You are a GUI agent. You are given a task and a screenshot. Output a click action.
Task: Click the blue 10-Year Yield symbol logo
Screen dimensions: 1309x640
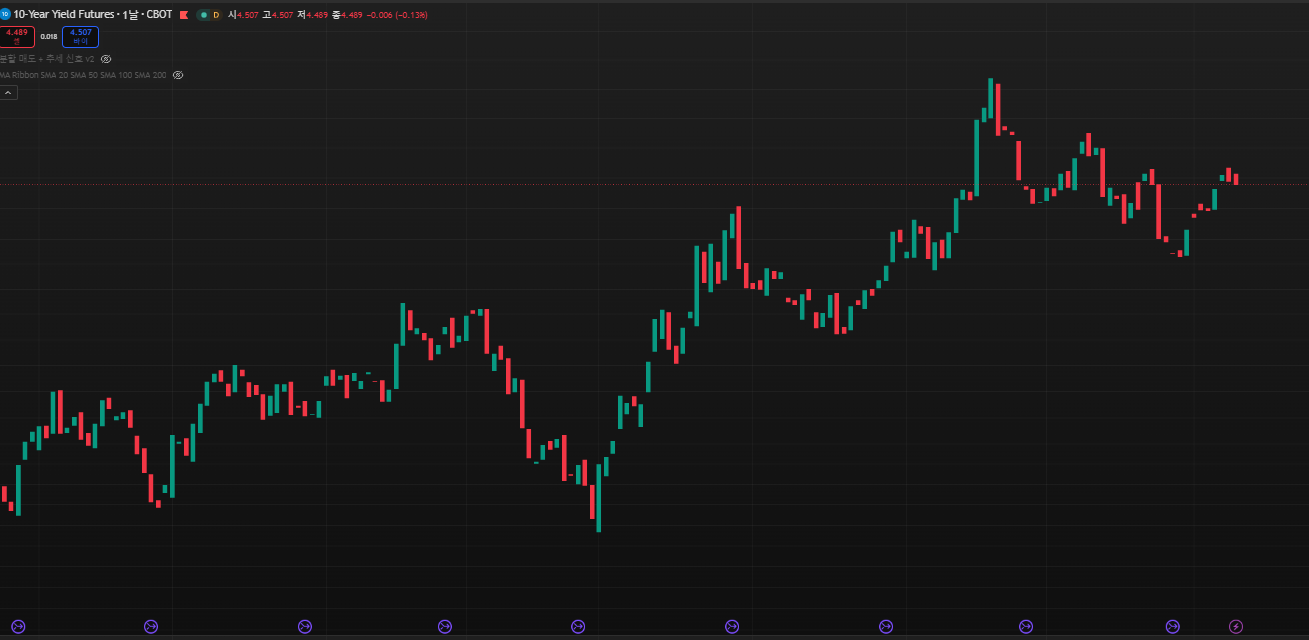point(5,15)
